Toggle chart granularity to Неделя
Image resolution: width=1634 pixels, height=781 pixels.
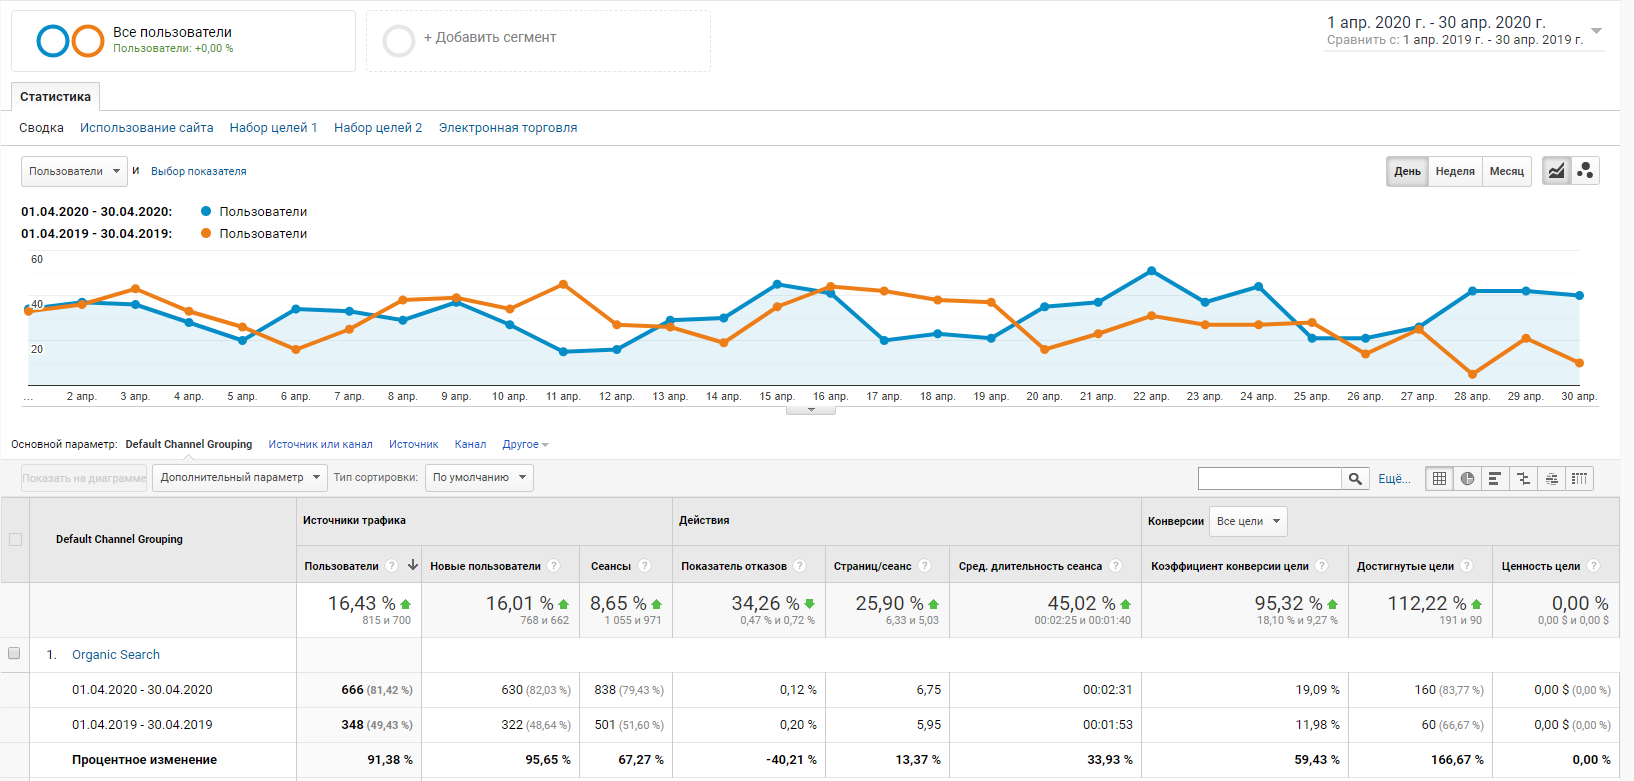click(x=1455, y=171)
